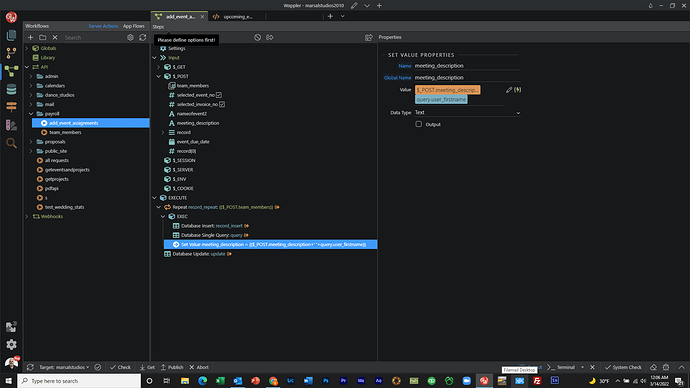Image resolution: width=690 pixels, height=388 pixels.
Task: Click the new folder icon in Workflows
Action: click(43, 37)
